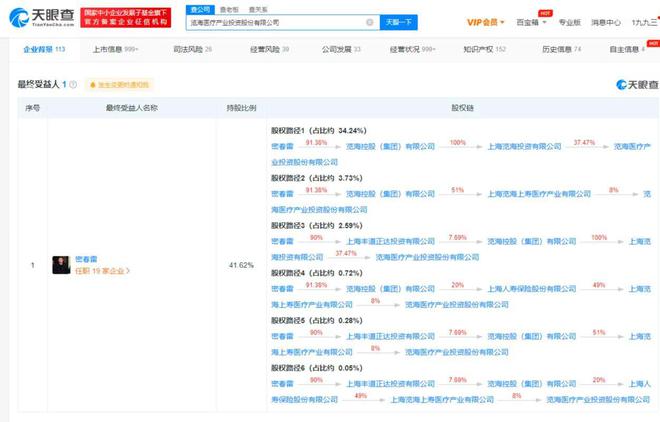Click the yellow change-alert badge beside 最终受益人

[x=120, y=85]
